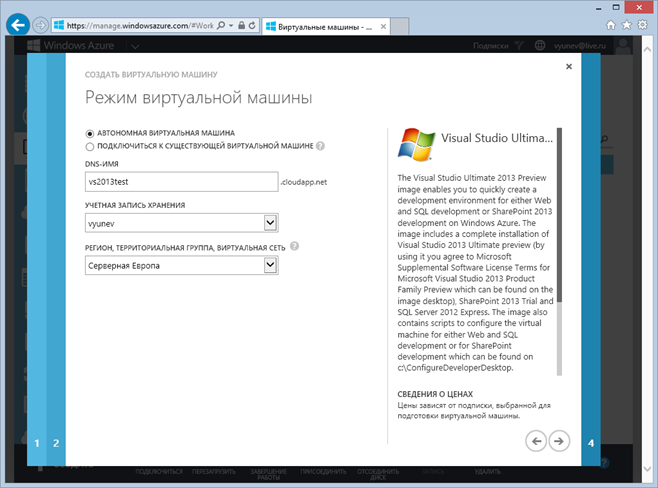
Task: Click the globe language icon
Action: pos(540,45)
